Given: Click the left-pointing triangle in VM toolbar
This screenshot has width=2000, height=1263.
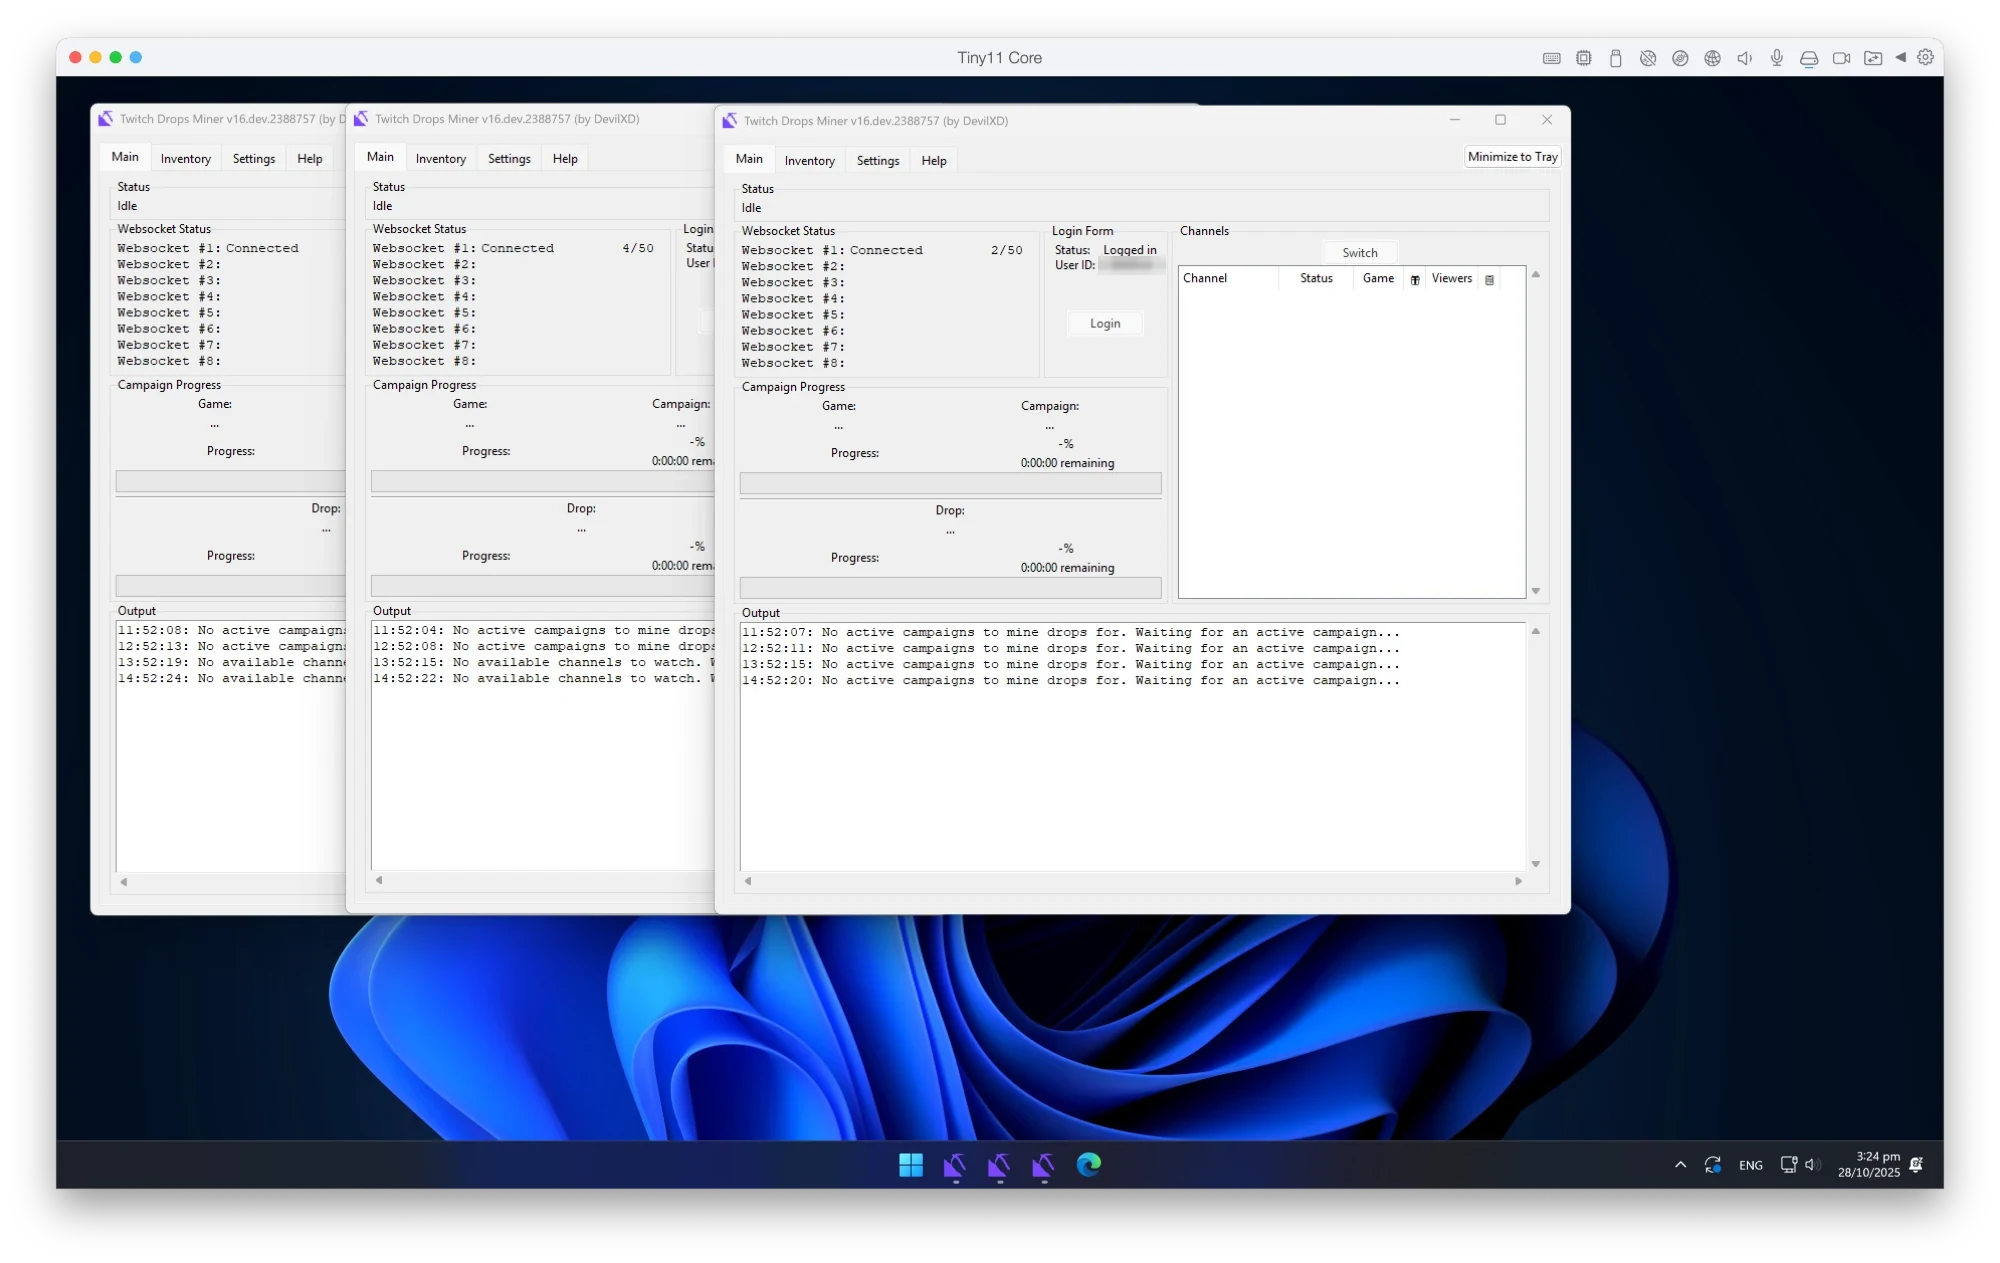Looking at the screenshot, I should click(x=1900, y=57).
